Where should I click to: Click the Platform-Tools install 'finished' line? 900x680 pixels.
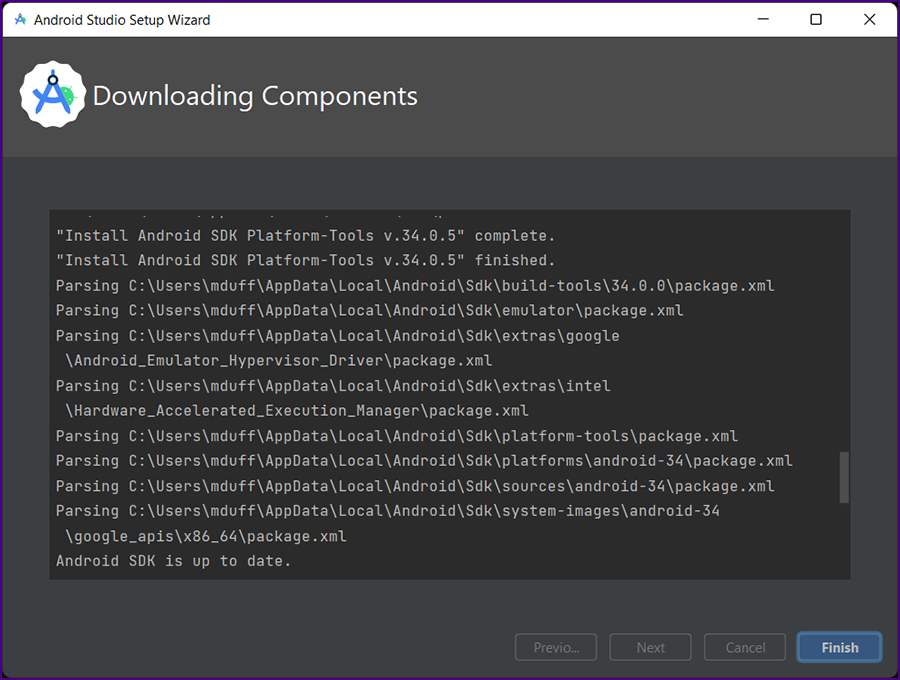tap(305, 261)
